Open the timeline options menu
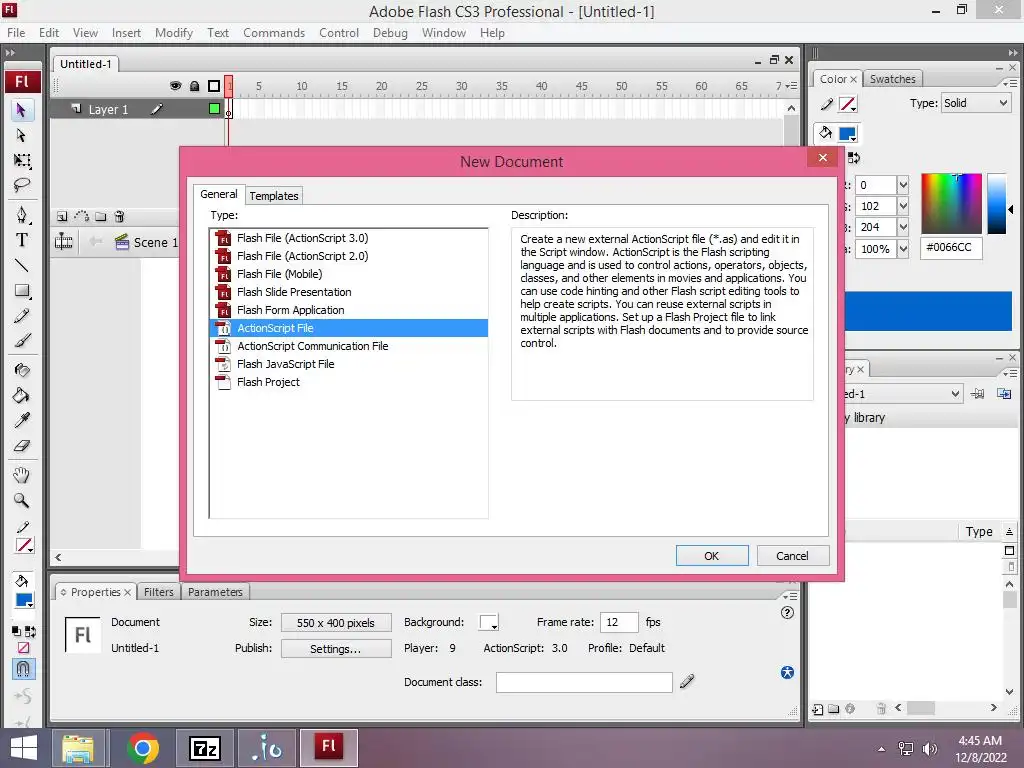 tap(791, 86)
